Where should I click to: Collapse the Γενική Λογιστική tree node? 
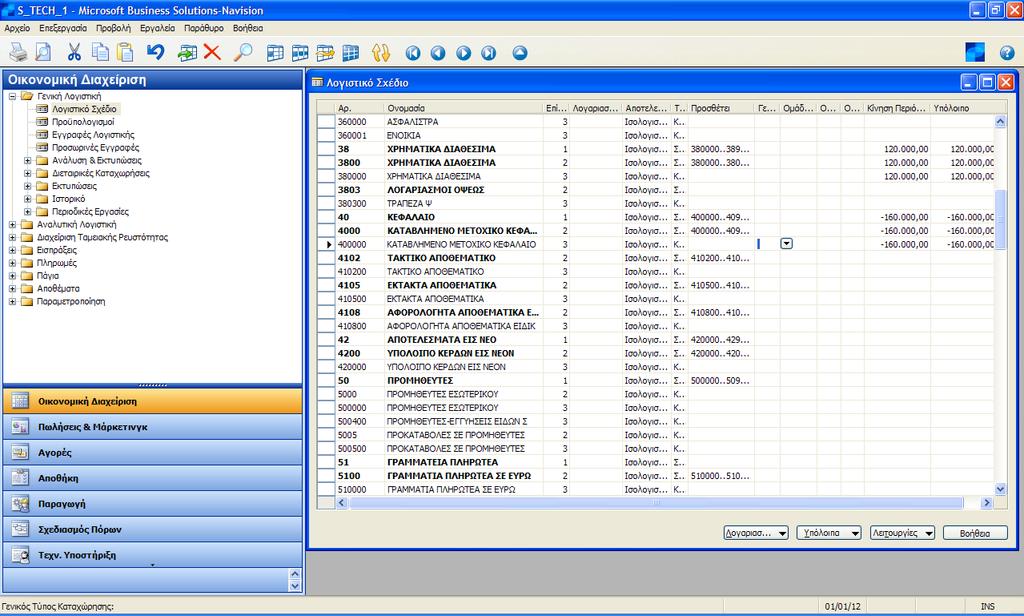(x=12, y=96)
